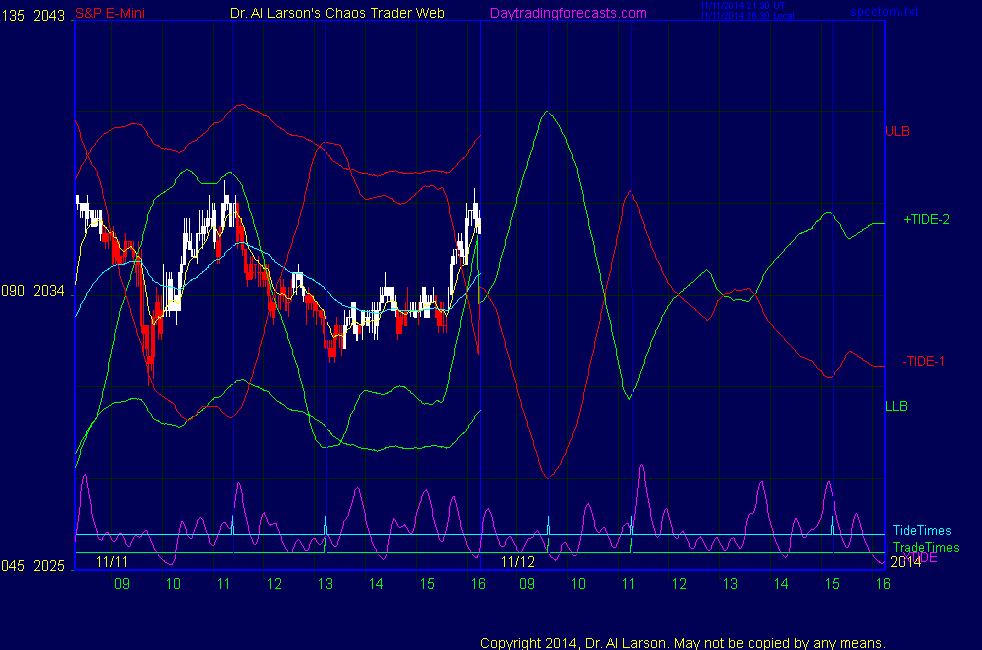Click the "09" hour label for the 11/11 session
This screenshot has width=982, height=650.
(122, 584)
